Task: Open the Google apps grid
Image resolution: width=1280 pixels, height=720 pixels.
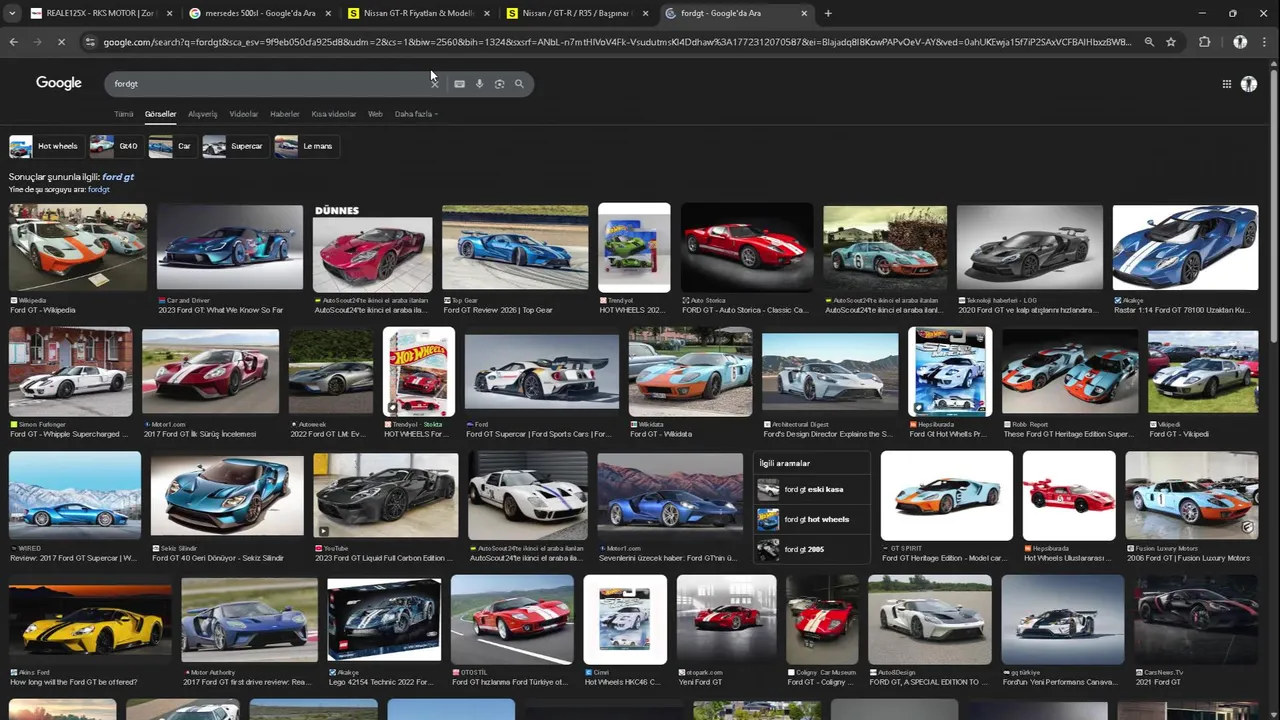Action: pos(1227,84)
